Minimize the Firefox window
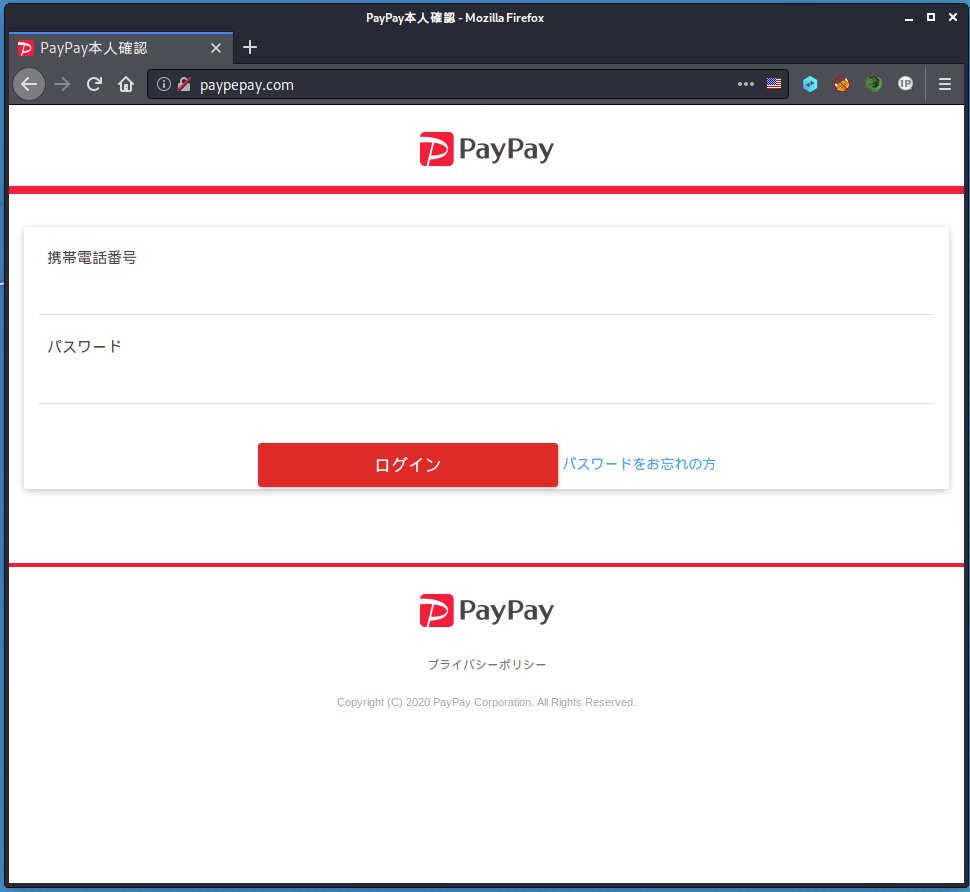The height and width of the screenshot is (892, 970). 909,18
